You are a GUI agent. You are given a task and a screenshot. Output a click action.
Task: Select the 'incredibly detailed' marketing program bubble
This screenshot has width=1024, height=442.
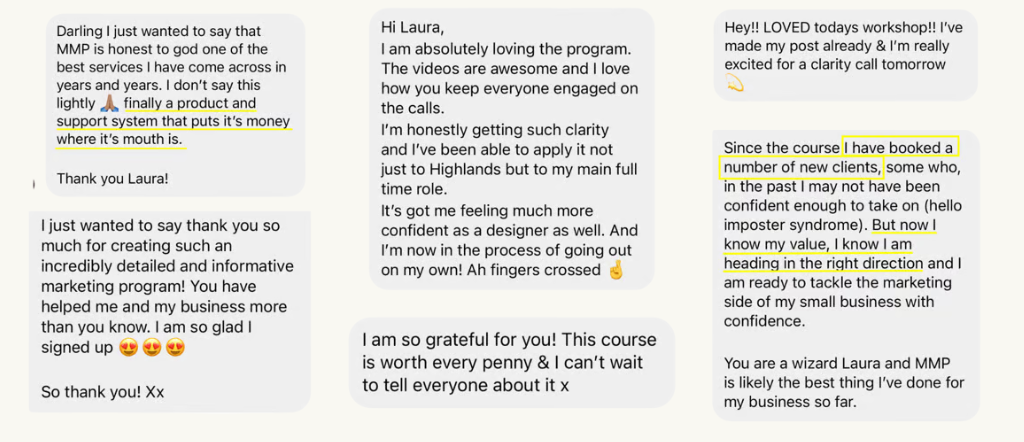tap(170, 311)
